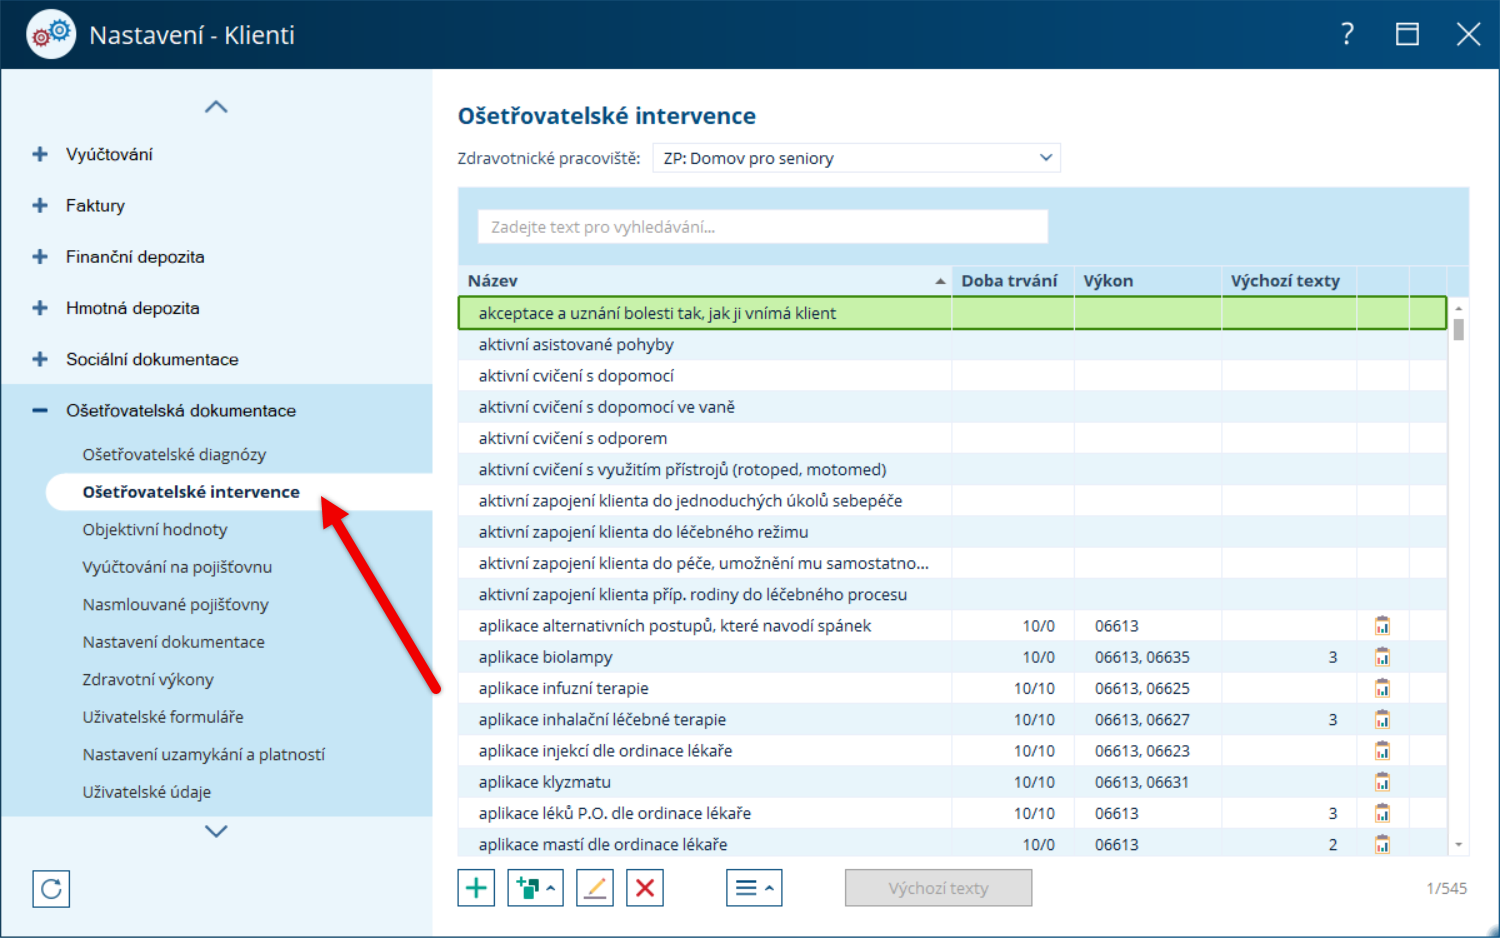The image size is (1500, 938).
Task: Open Ošetřovatelské diagnózy menu item
Action: click(x=174, y=454)
